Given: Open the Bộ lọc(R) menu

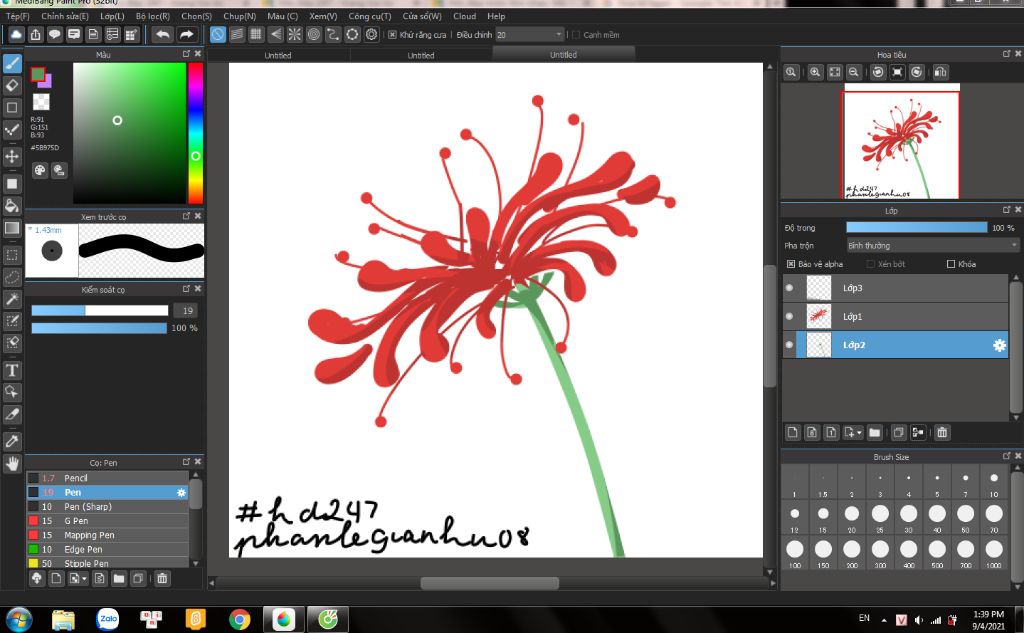Looking at the screenshot, I should 153,16.
